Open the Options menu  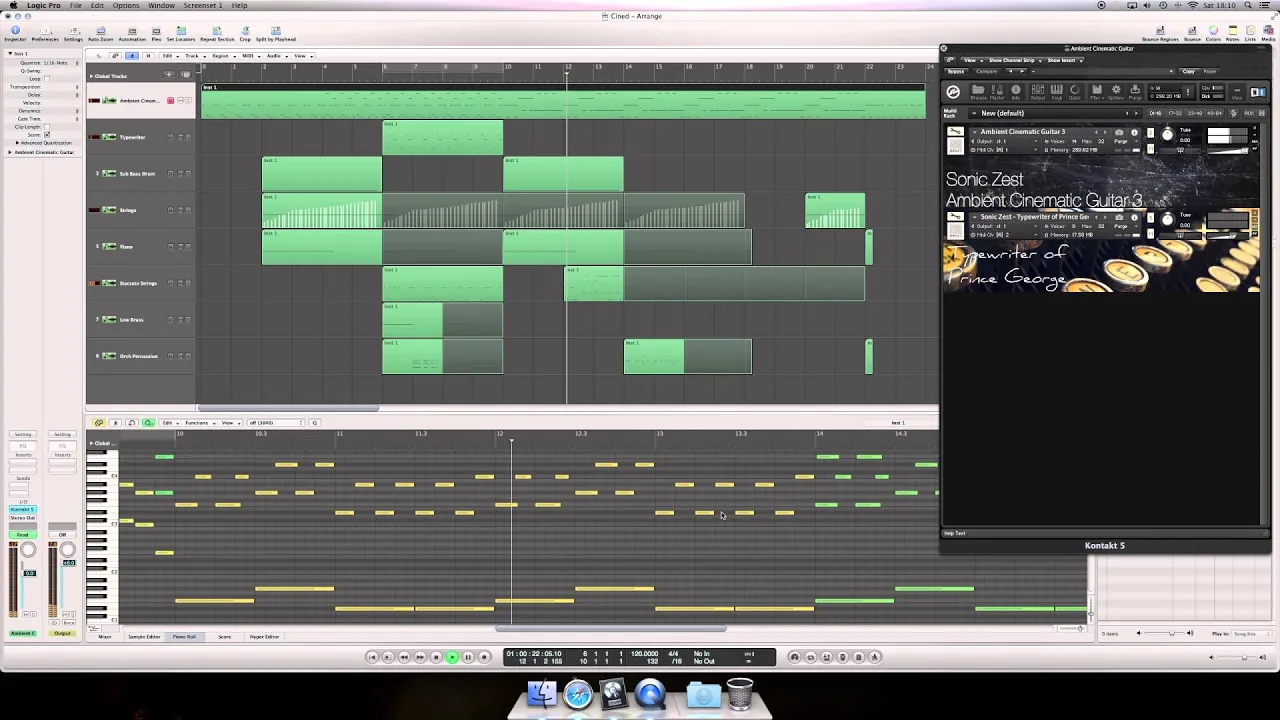pos(126,5)
